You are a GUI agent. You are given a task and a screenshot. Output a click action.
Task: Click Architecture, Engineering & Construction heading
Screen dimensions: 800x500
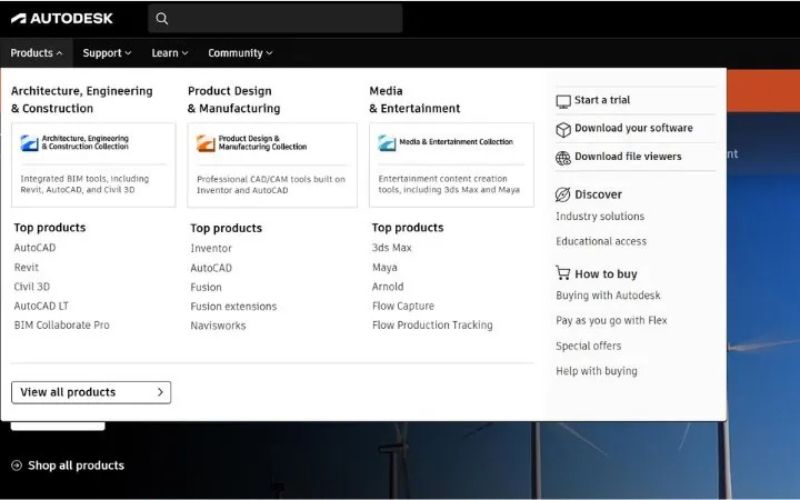tap(82, 99)
